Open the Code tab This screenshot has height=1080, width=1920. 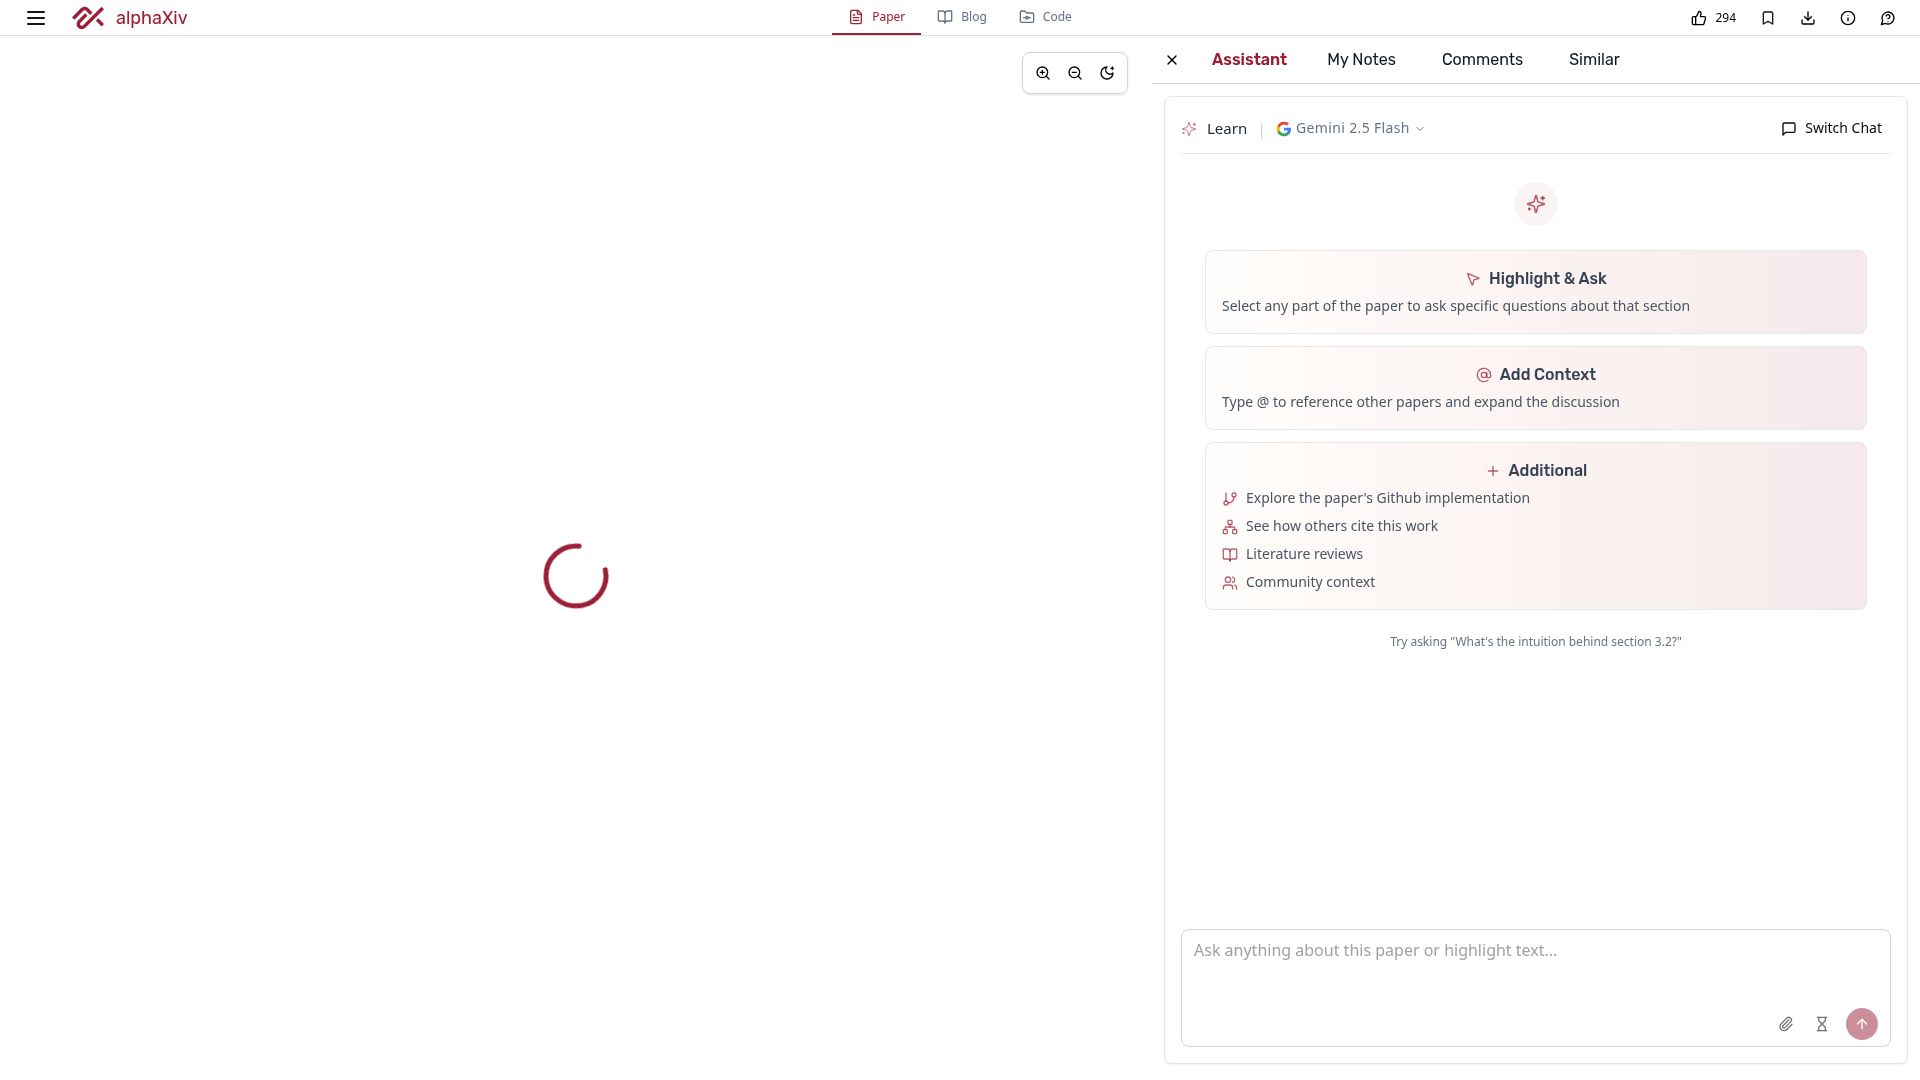pos(1045,17)
